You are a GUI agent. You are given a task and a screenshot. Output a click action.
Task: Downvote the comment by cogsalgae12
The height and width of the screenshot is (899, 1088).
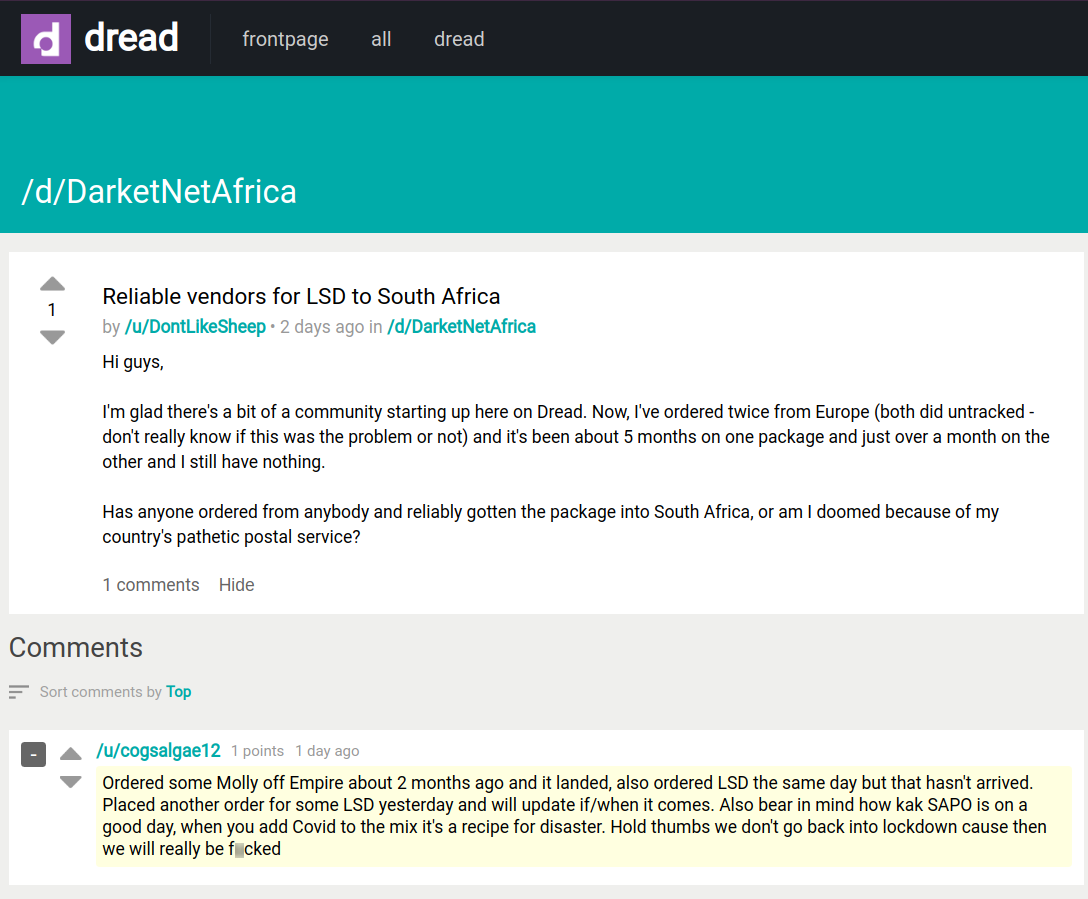tap(70, 781)
